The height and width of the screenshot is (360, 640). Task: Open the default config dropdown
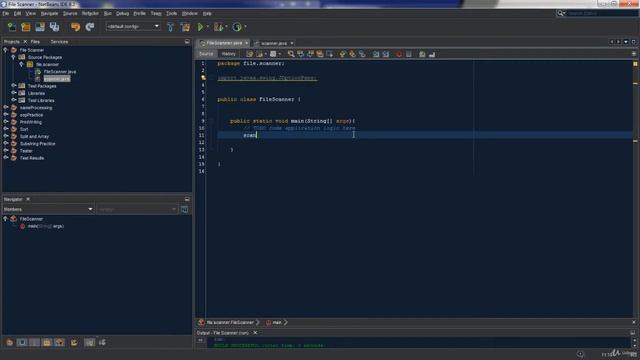(133, 27)
